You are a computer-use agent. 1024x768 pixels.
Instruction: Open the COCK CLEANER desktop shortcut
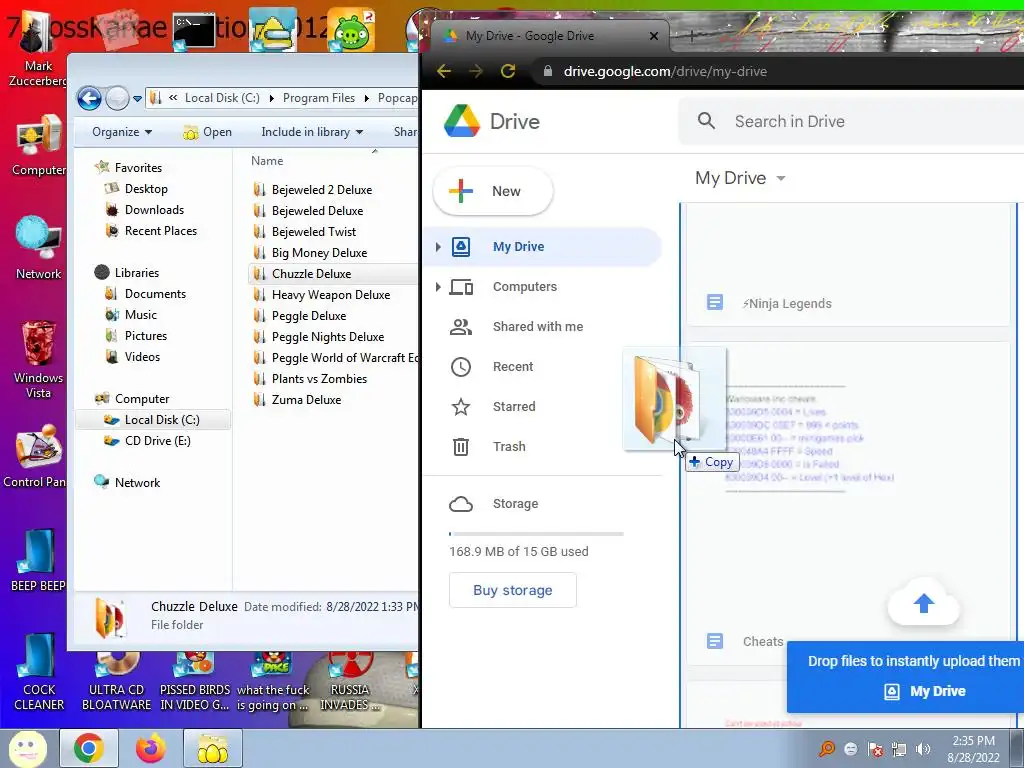click(x=39, y=671)
